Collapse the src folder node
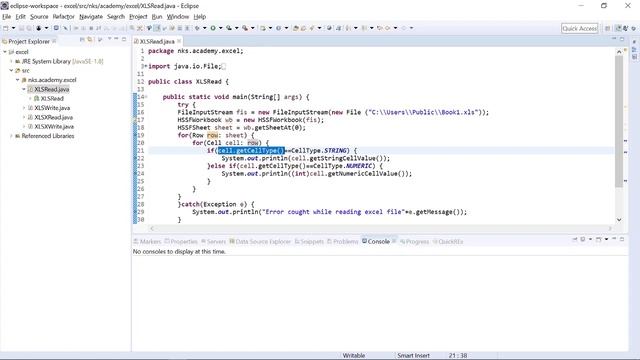Viewport: 640px width, 360px height. click(11, 70)
